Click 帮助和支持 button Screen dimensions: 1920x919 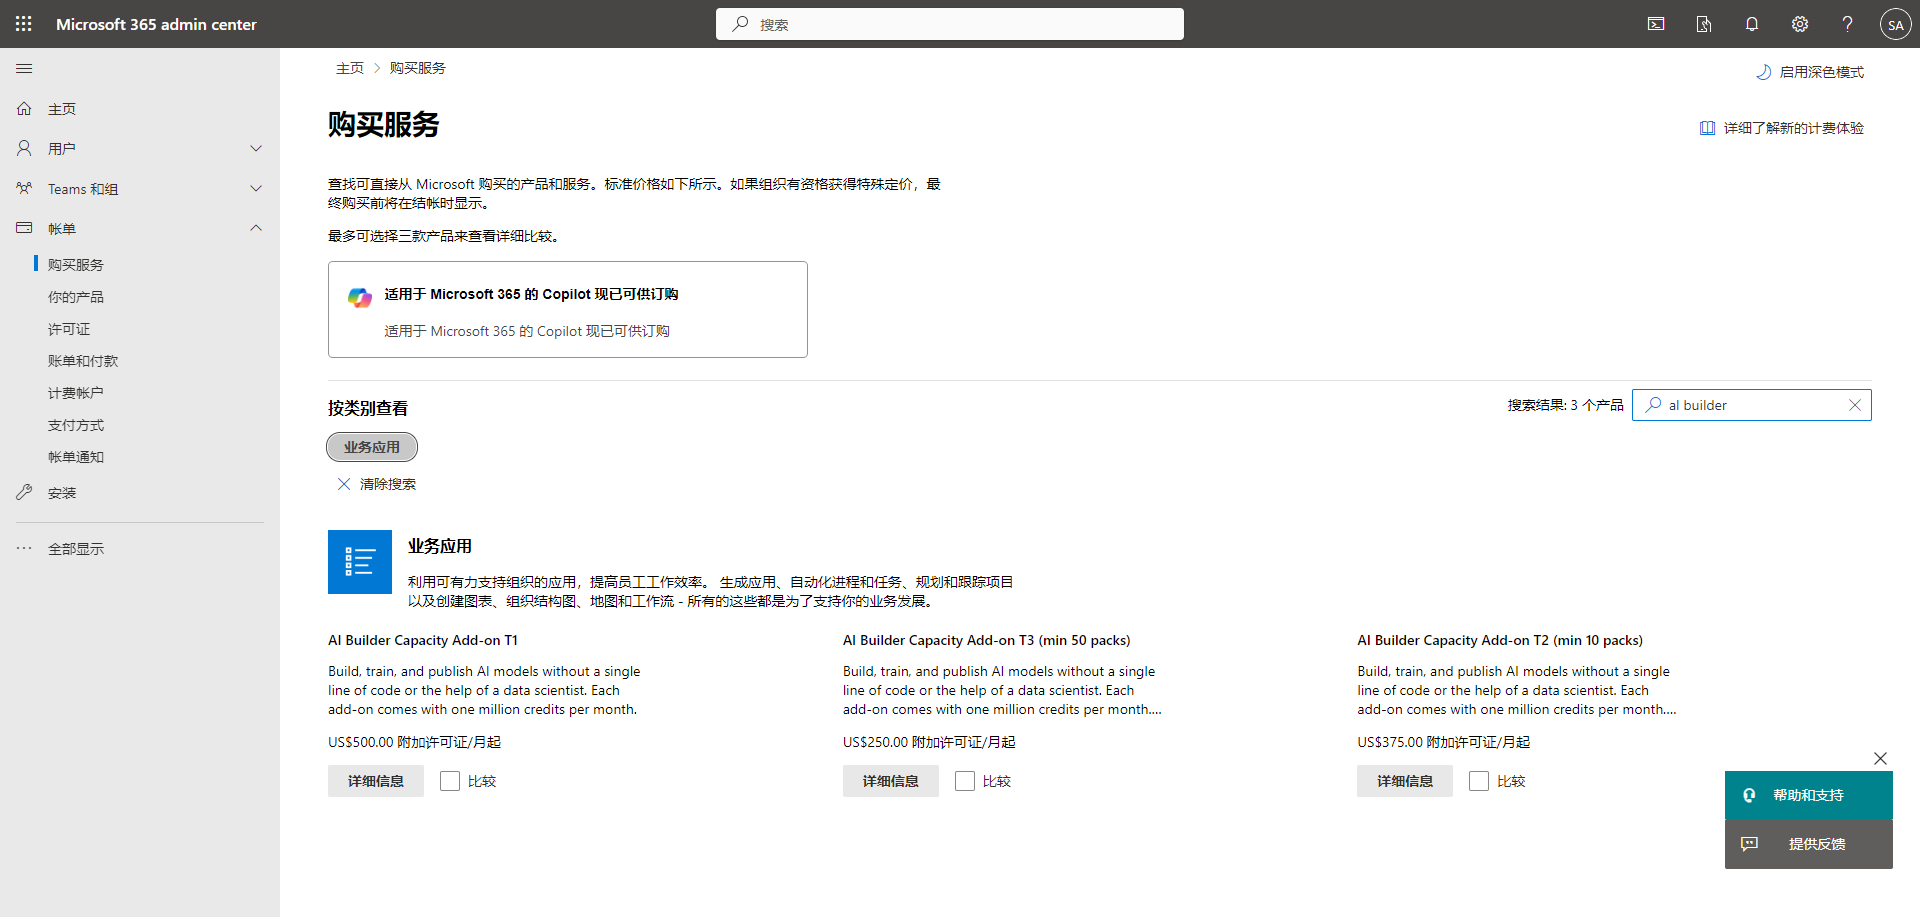[x=1808, y=795]
